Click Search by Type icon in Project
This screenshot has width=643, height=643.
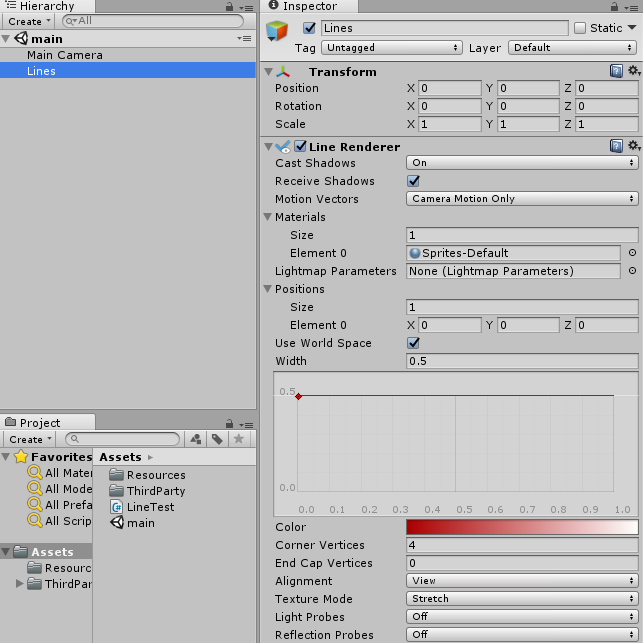point(196,439)
